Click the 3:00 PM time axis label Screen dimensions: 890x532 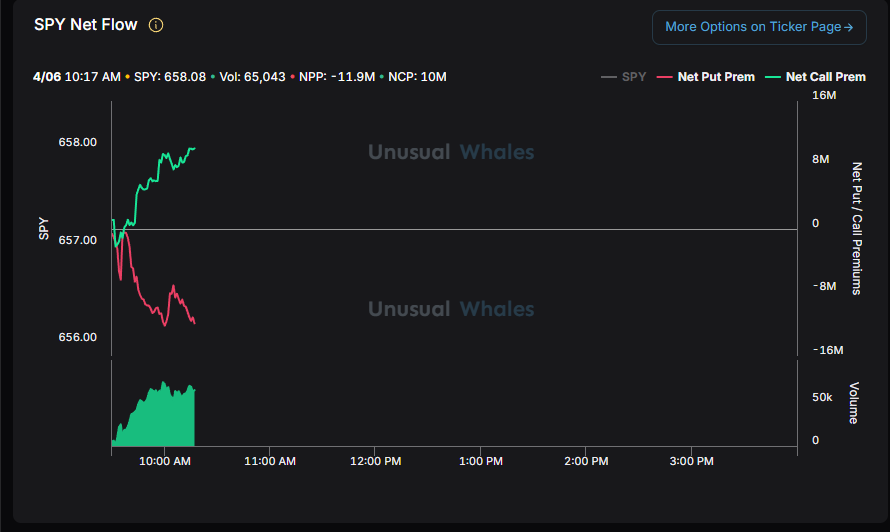691,461
